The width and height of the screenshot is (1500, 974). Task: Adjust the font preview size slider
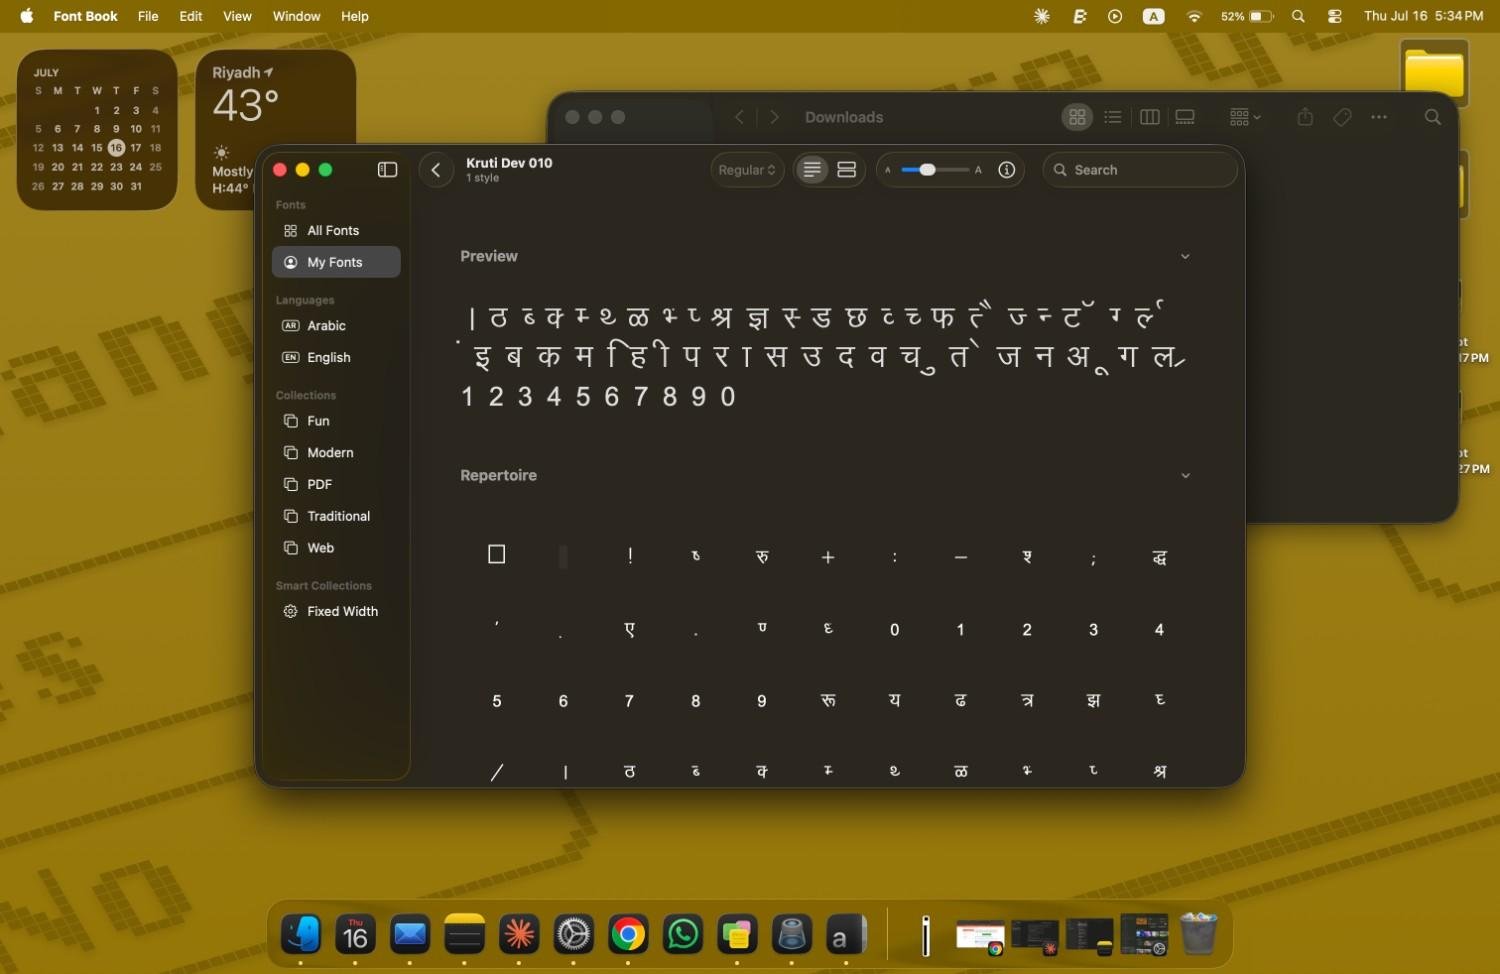[934, 170]
